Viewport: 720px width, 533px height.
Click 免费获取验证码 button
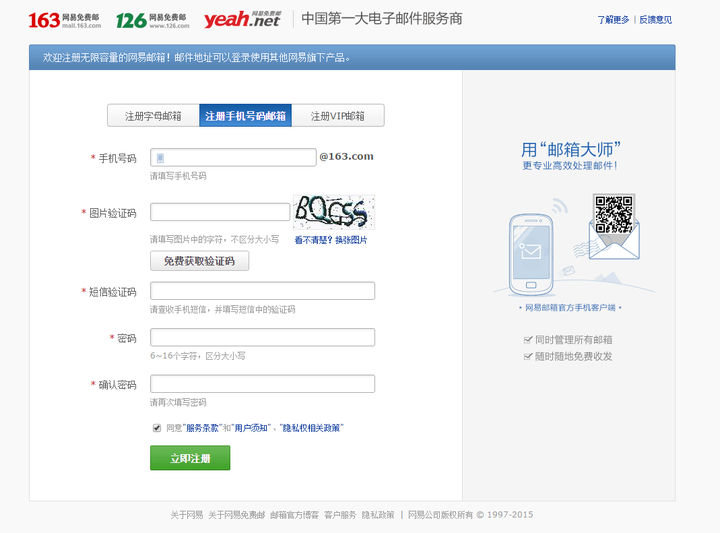[x=199, y=261]
